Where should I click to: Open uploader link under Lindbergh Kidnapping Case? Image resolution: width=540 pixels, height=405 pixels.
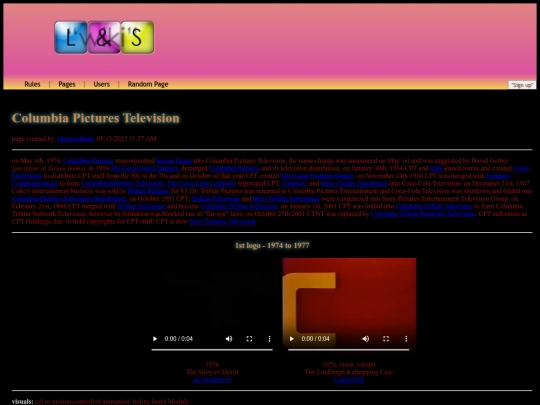[349, 380]
